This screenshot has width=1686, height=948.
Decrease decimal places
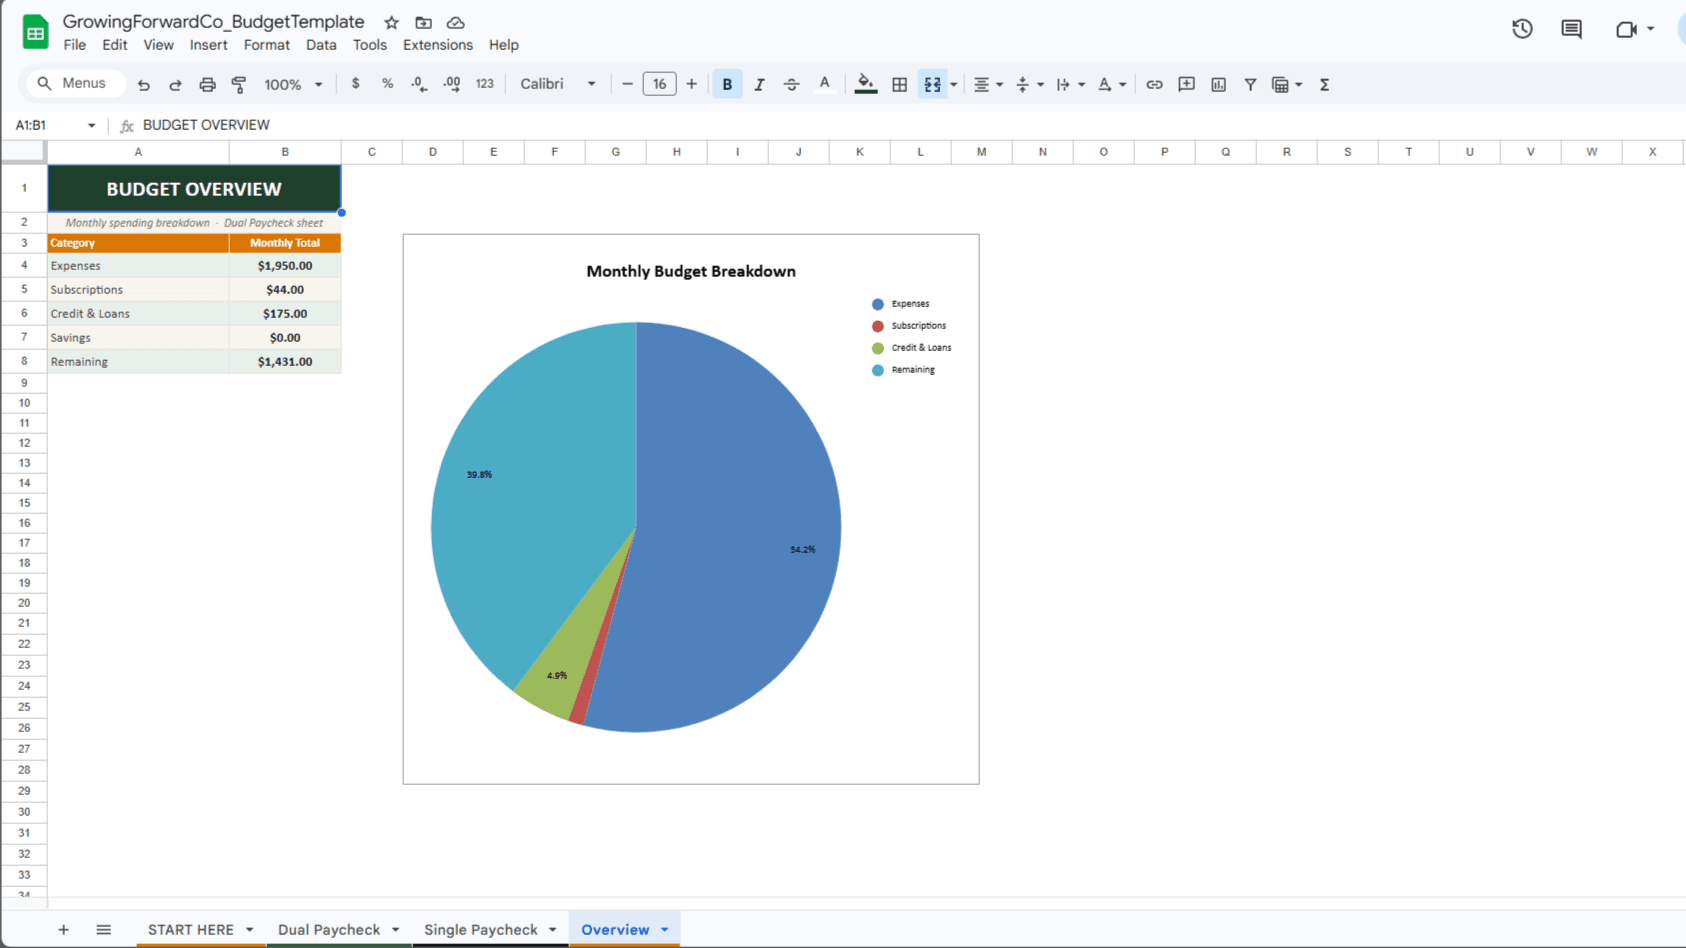click(x=419, y=84)
